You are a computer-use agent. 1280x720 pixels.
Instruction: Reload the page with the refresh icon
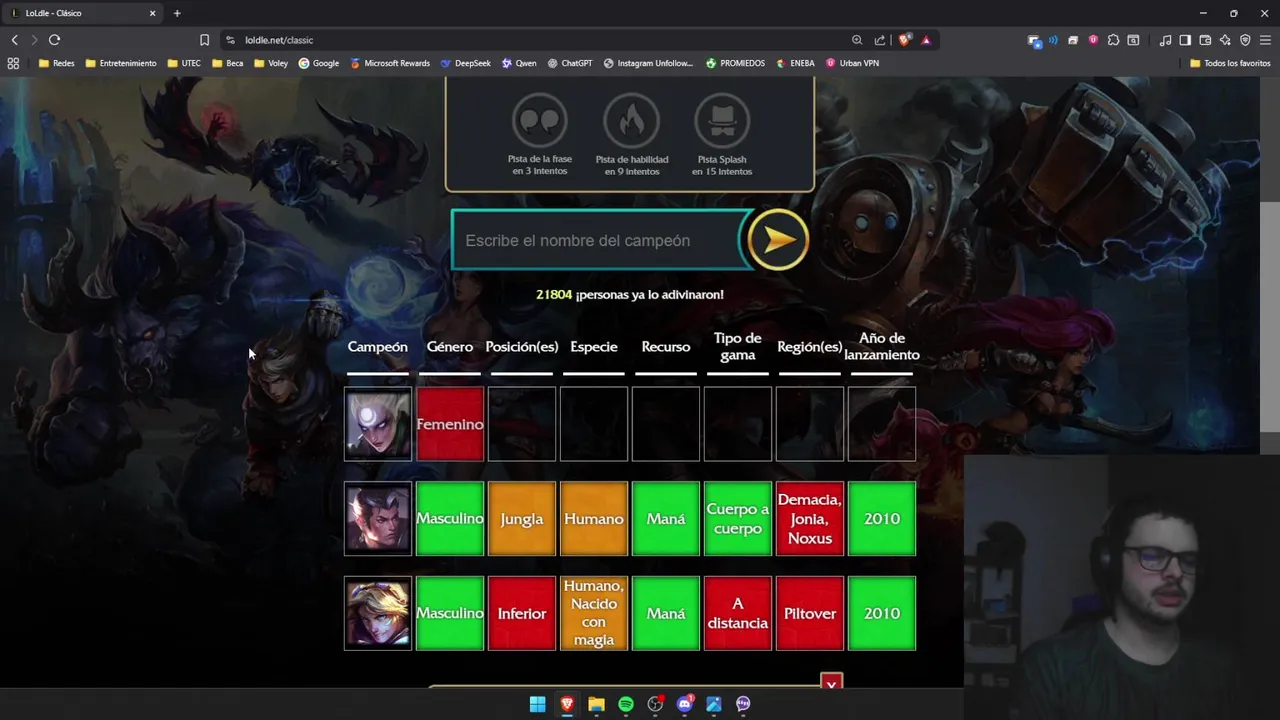click(54, 40)
